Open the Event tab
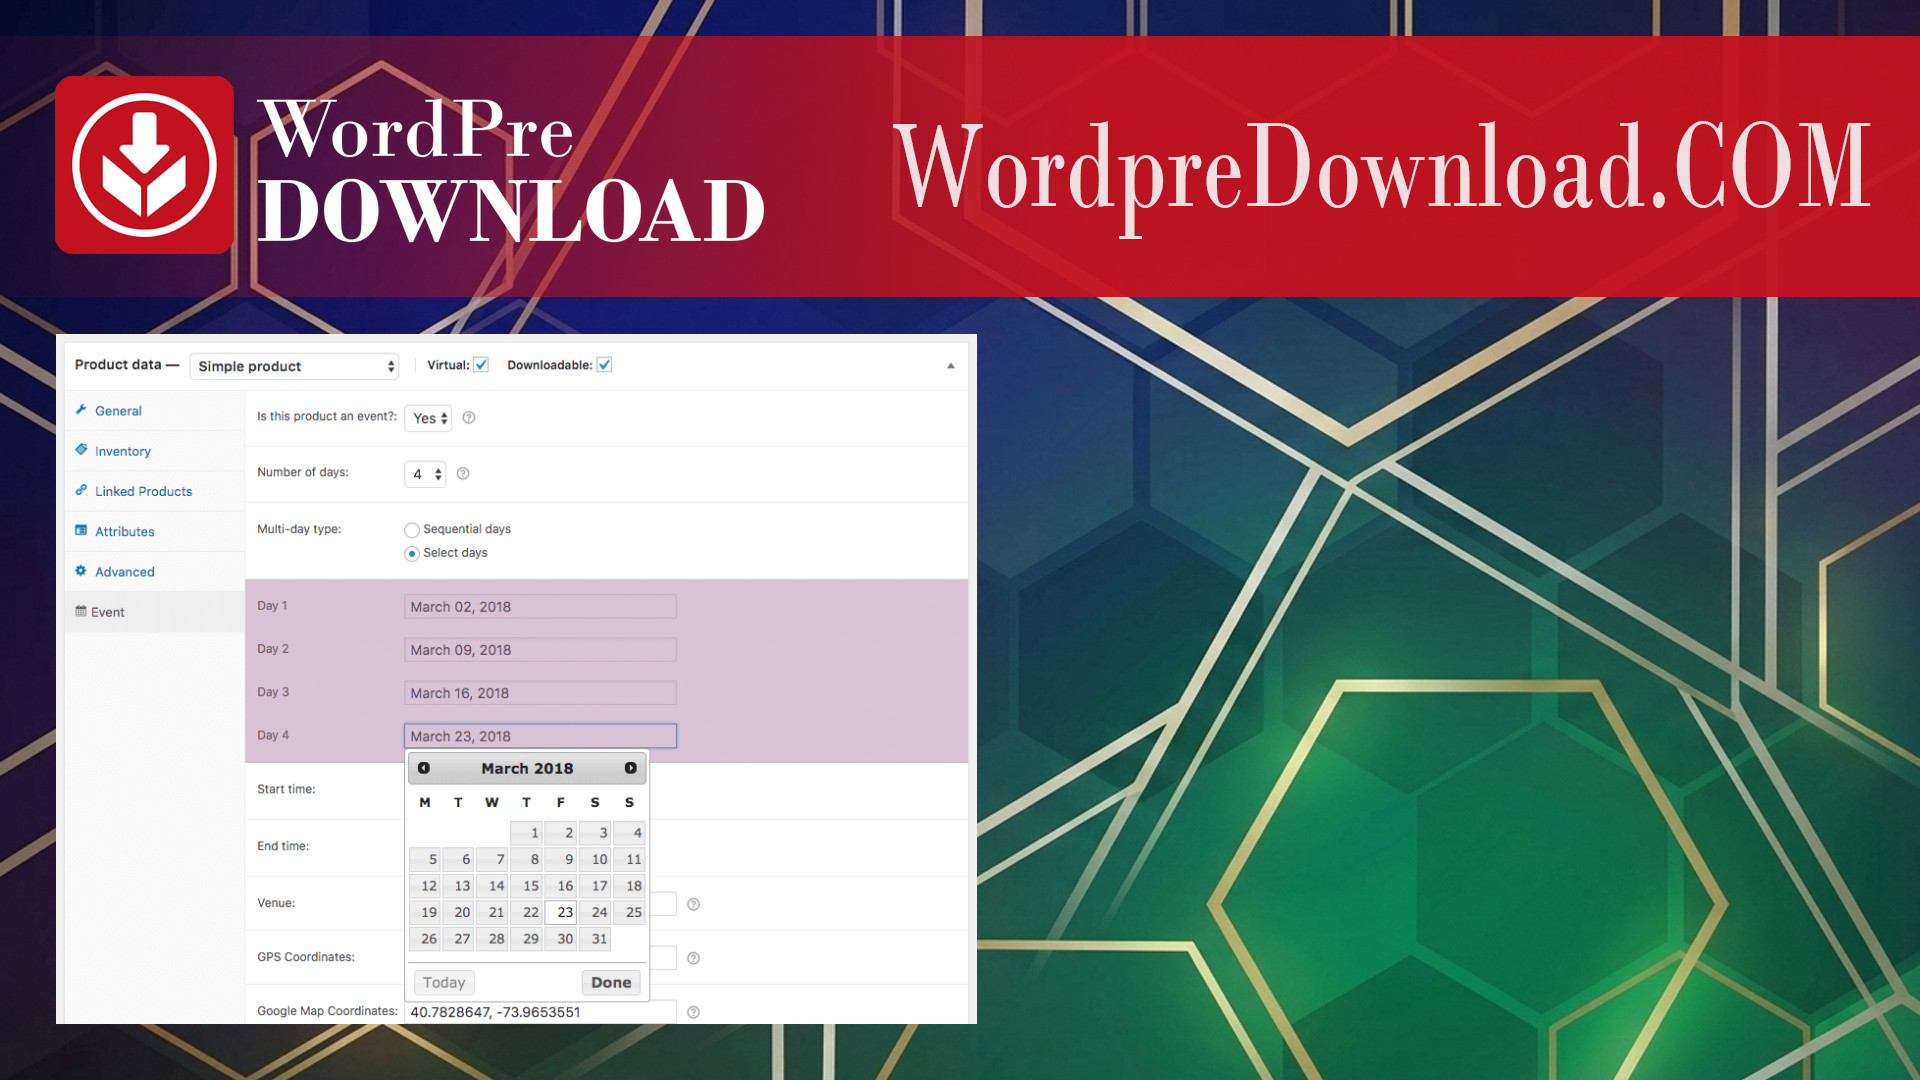Screen dimensions: 1920x1080 [x=154, y=612]
